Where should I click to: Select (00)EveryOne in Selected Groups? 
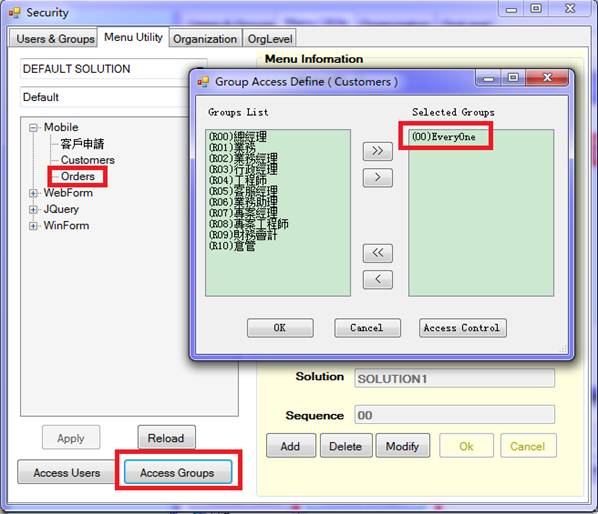tap(444, 137)
